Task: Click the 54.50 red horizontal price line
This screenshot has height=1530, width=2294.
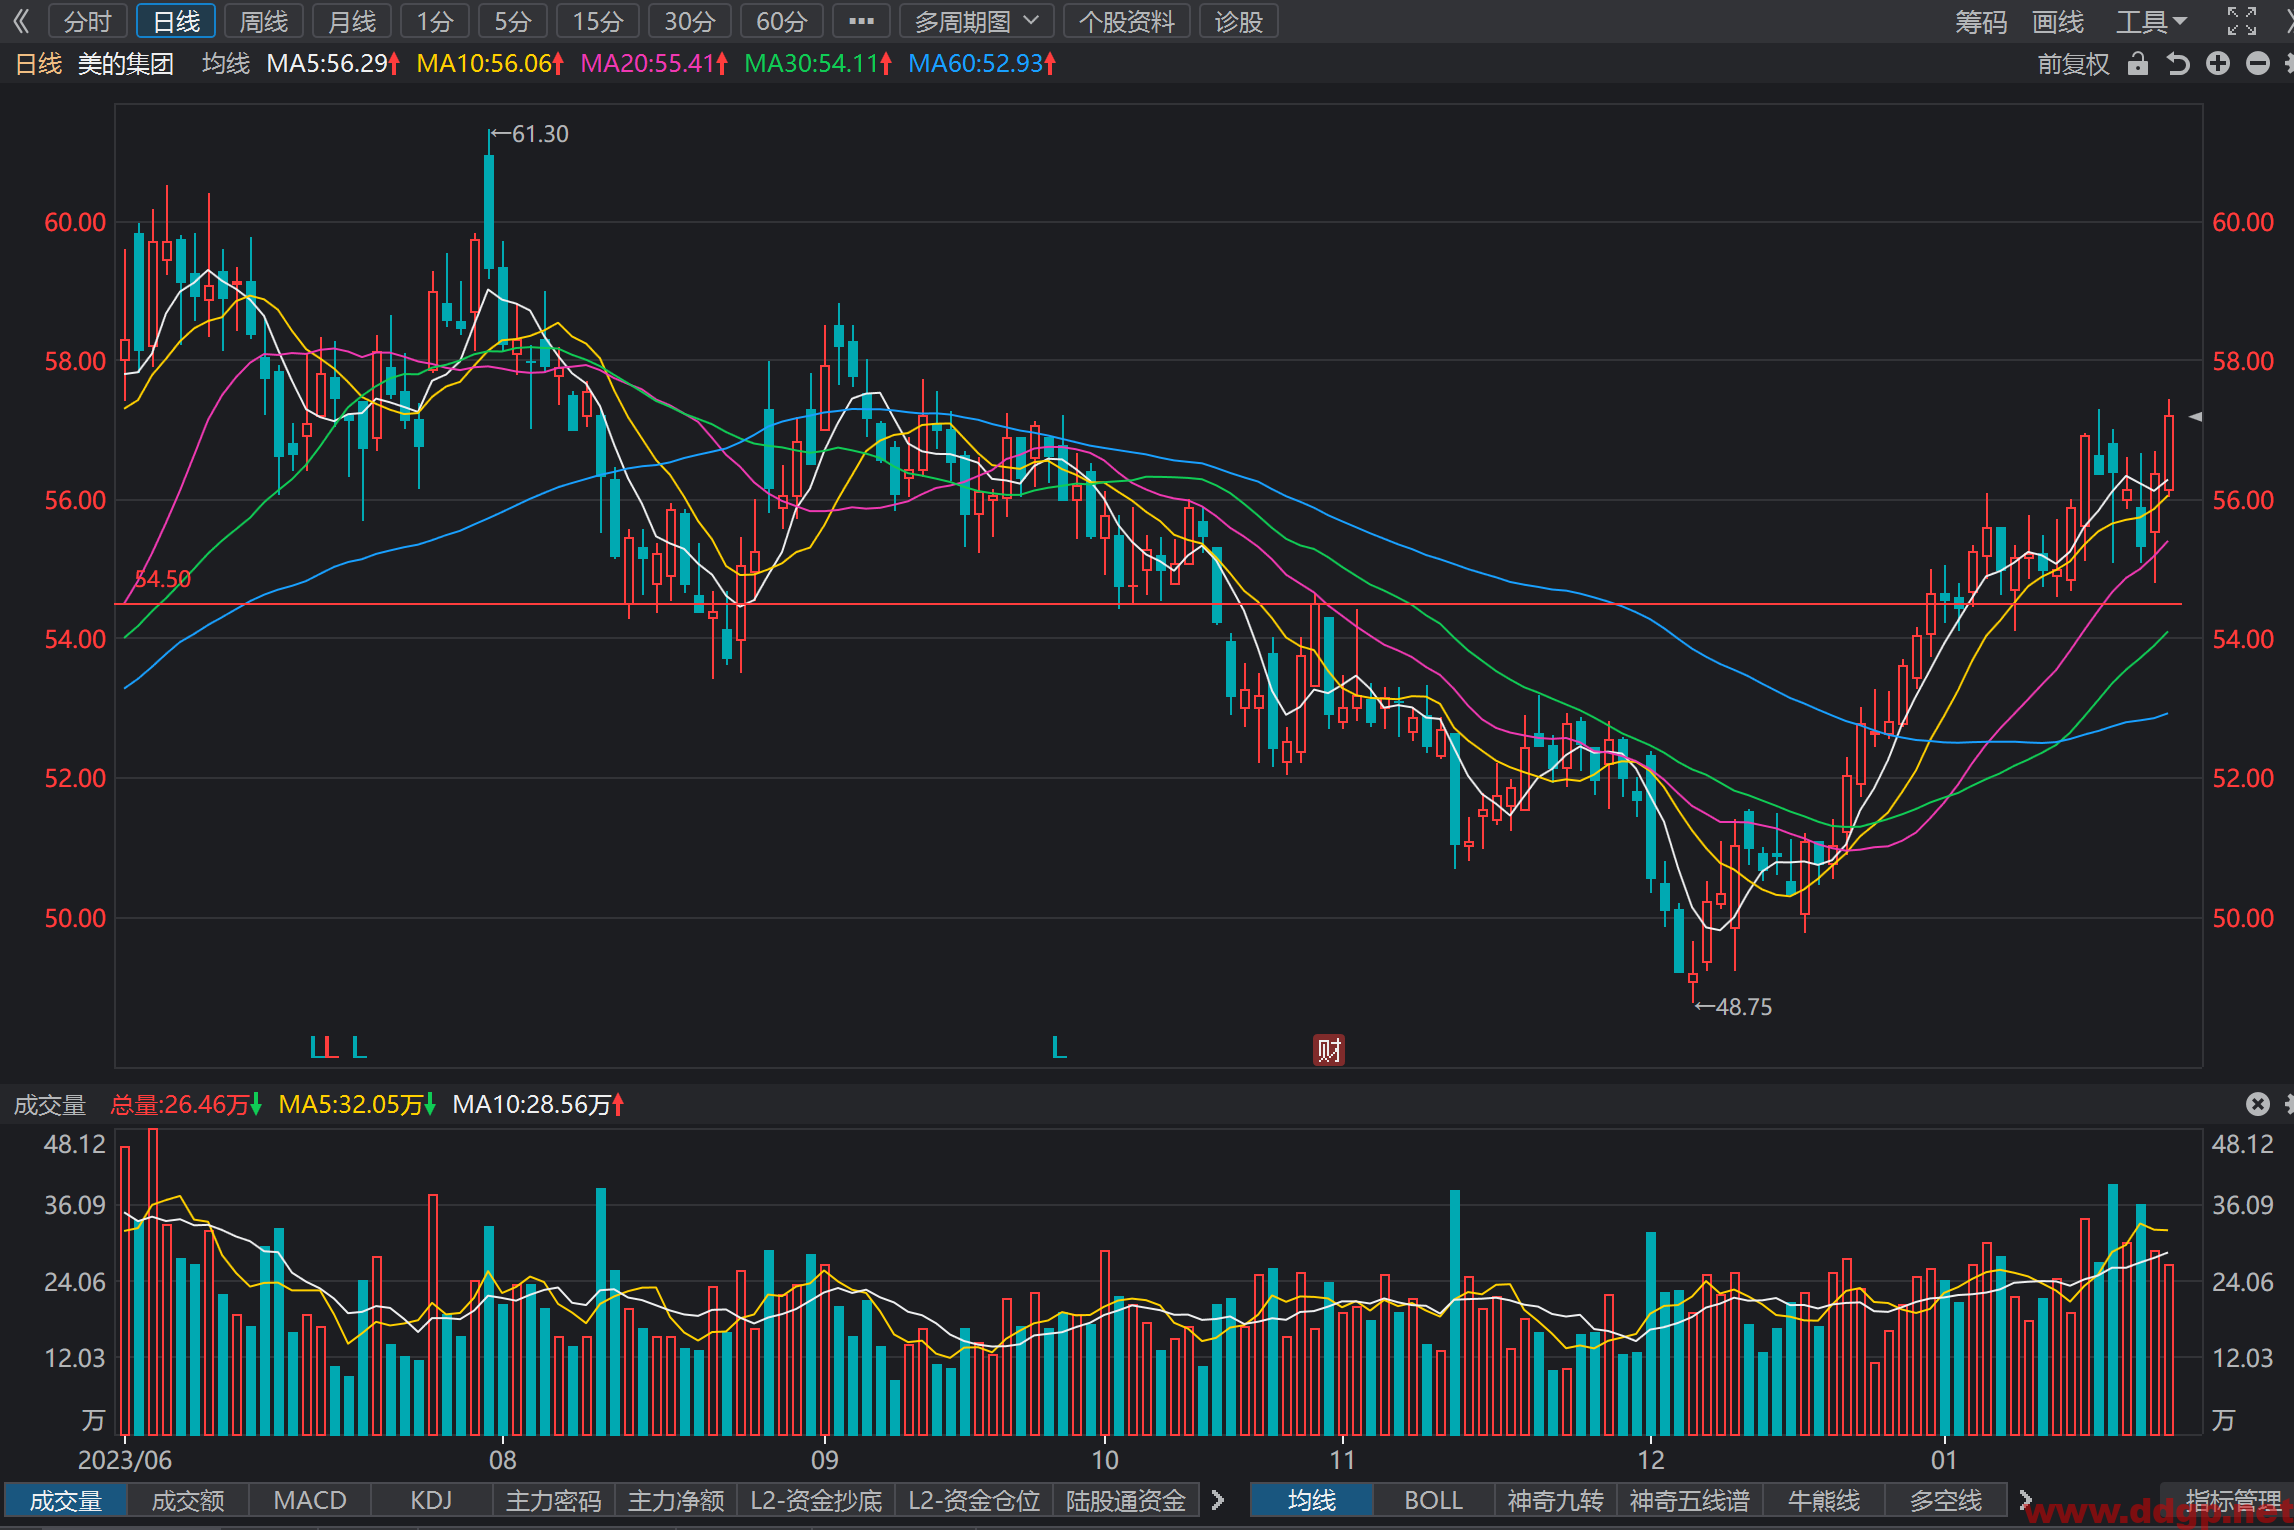Action: (1148, 604)
